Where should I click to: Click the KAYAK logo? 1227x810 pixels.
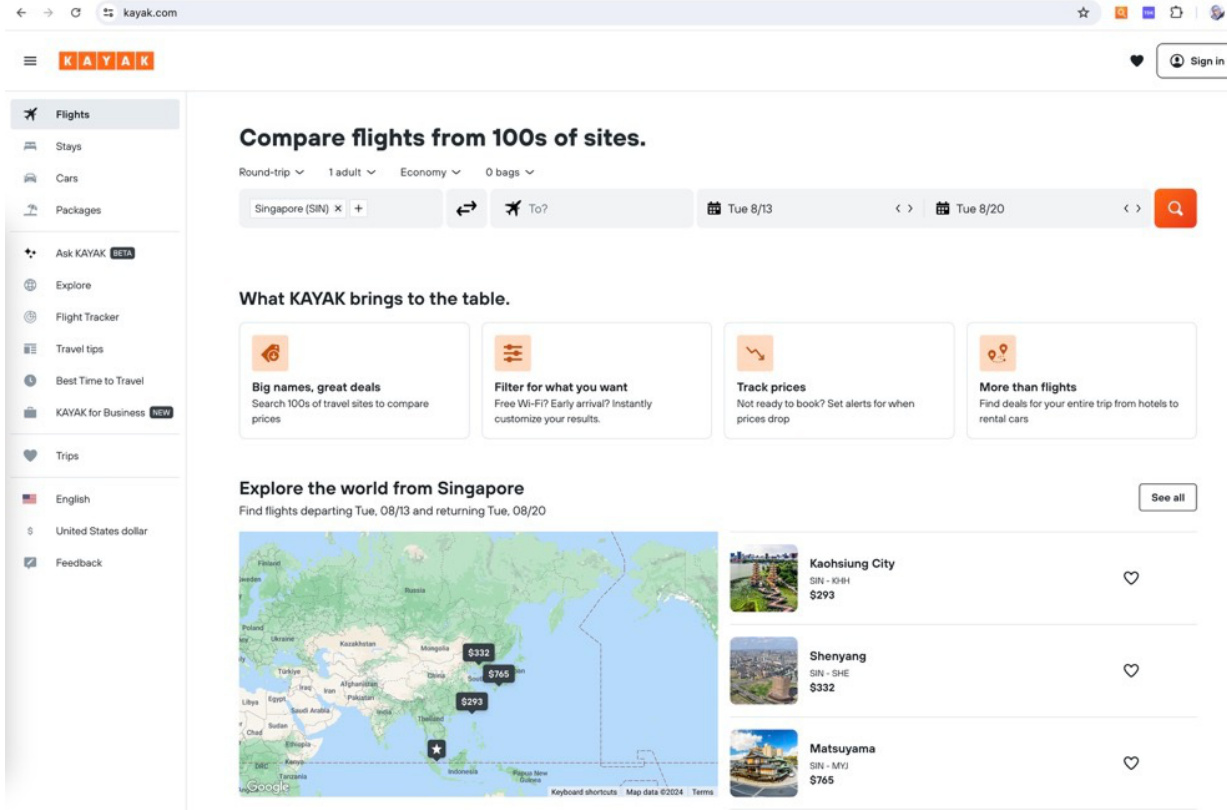(106, 61)
